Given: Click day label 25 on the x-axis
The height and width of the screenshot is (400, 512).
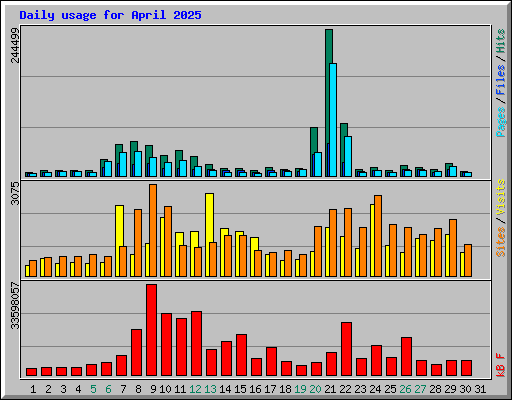Looking at the screenshot, I should pyautogui.click(x=390, y=389).
